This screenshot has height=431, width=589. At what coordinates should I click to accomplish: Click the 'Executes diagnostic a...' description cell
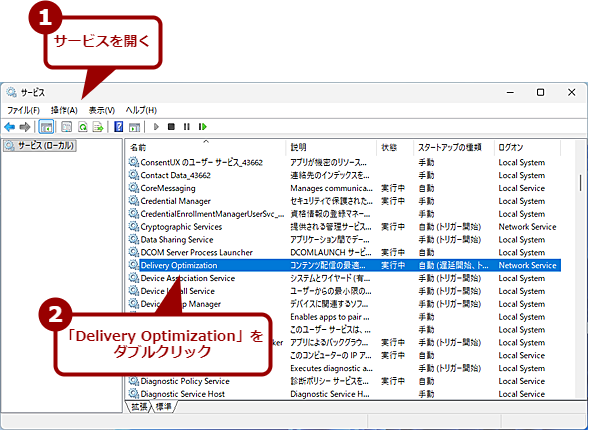331,368
